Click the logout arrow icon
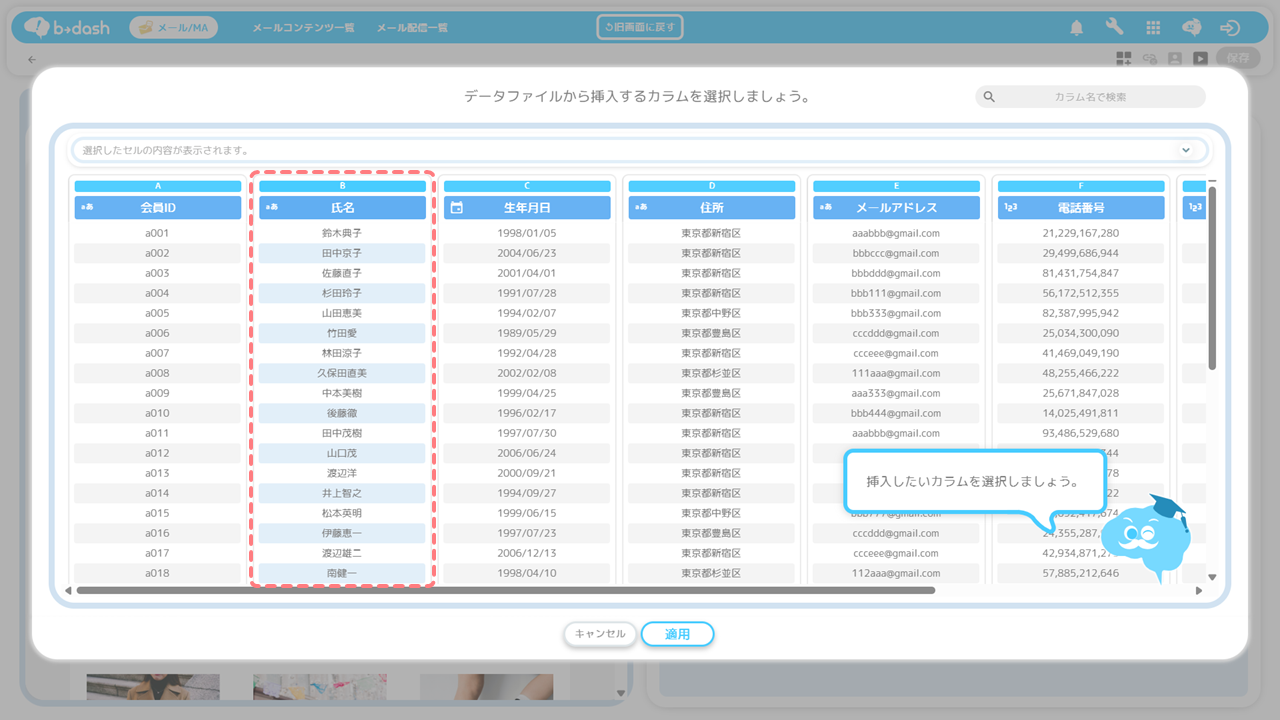 pyautogui.click(x=1230, y=28)
